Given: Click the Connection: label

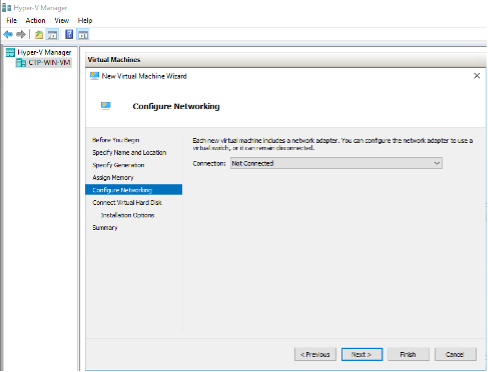Looking at the screenshot, I should point(209,163).
